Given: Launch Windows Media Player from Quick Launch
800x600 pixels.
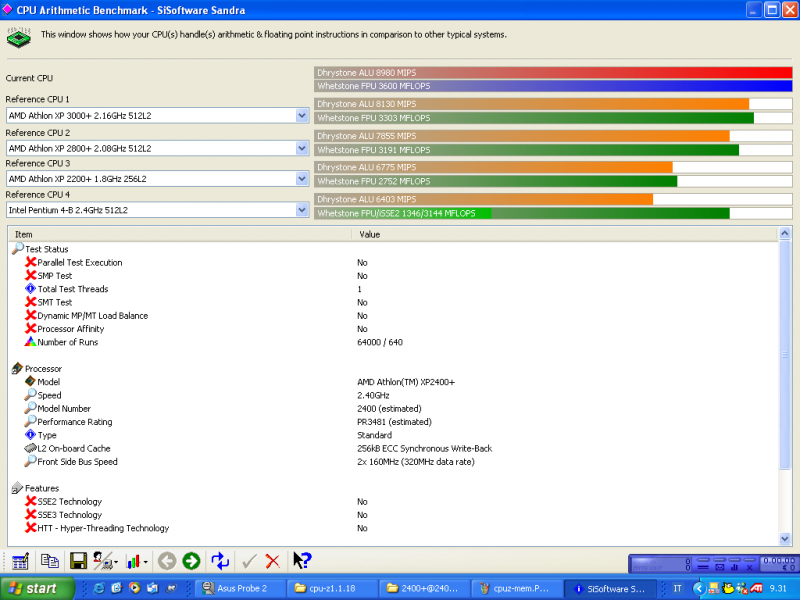Looking at the screenshot, I should (x=135, y=588).
